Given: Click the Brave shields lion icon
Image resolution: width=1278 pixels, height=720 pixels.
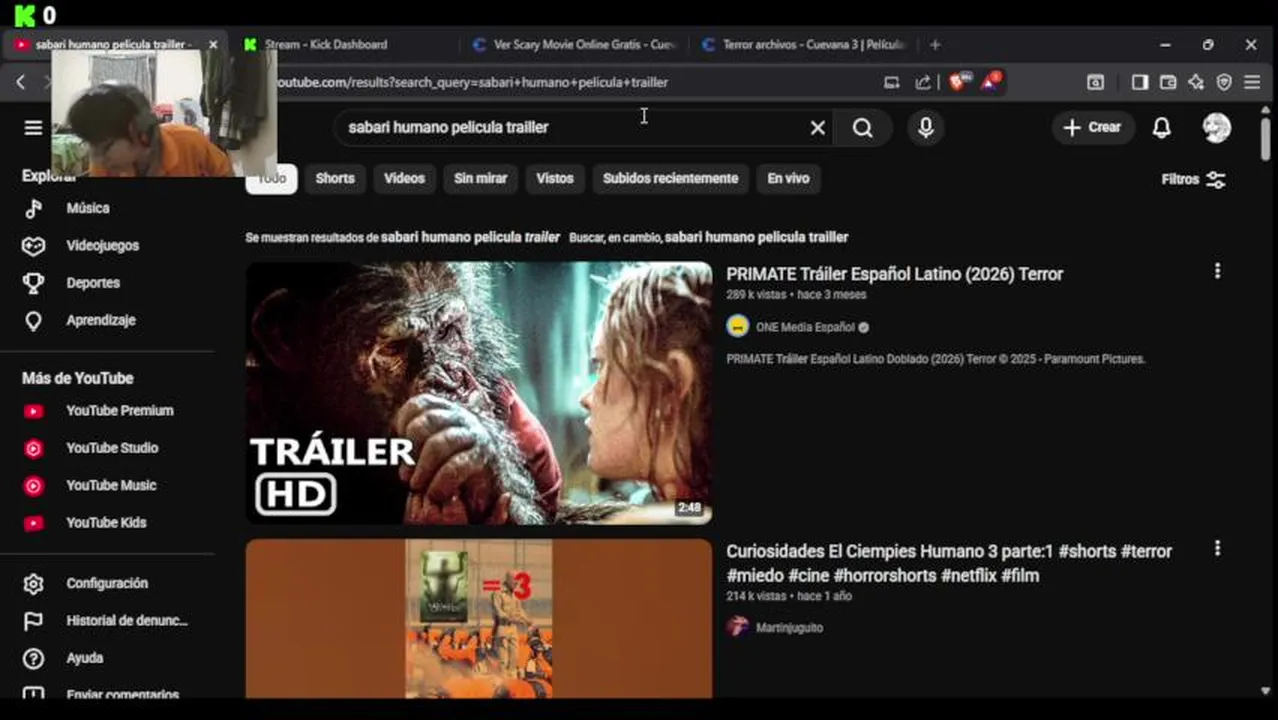Looking at the screenshot, I should (958, 82).
